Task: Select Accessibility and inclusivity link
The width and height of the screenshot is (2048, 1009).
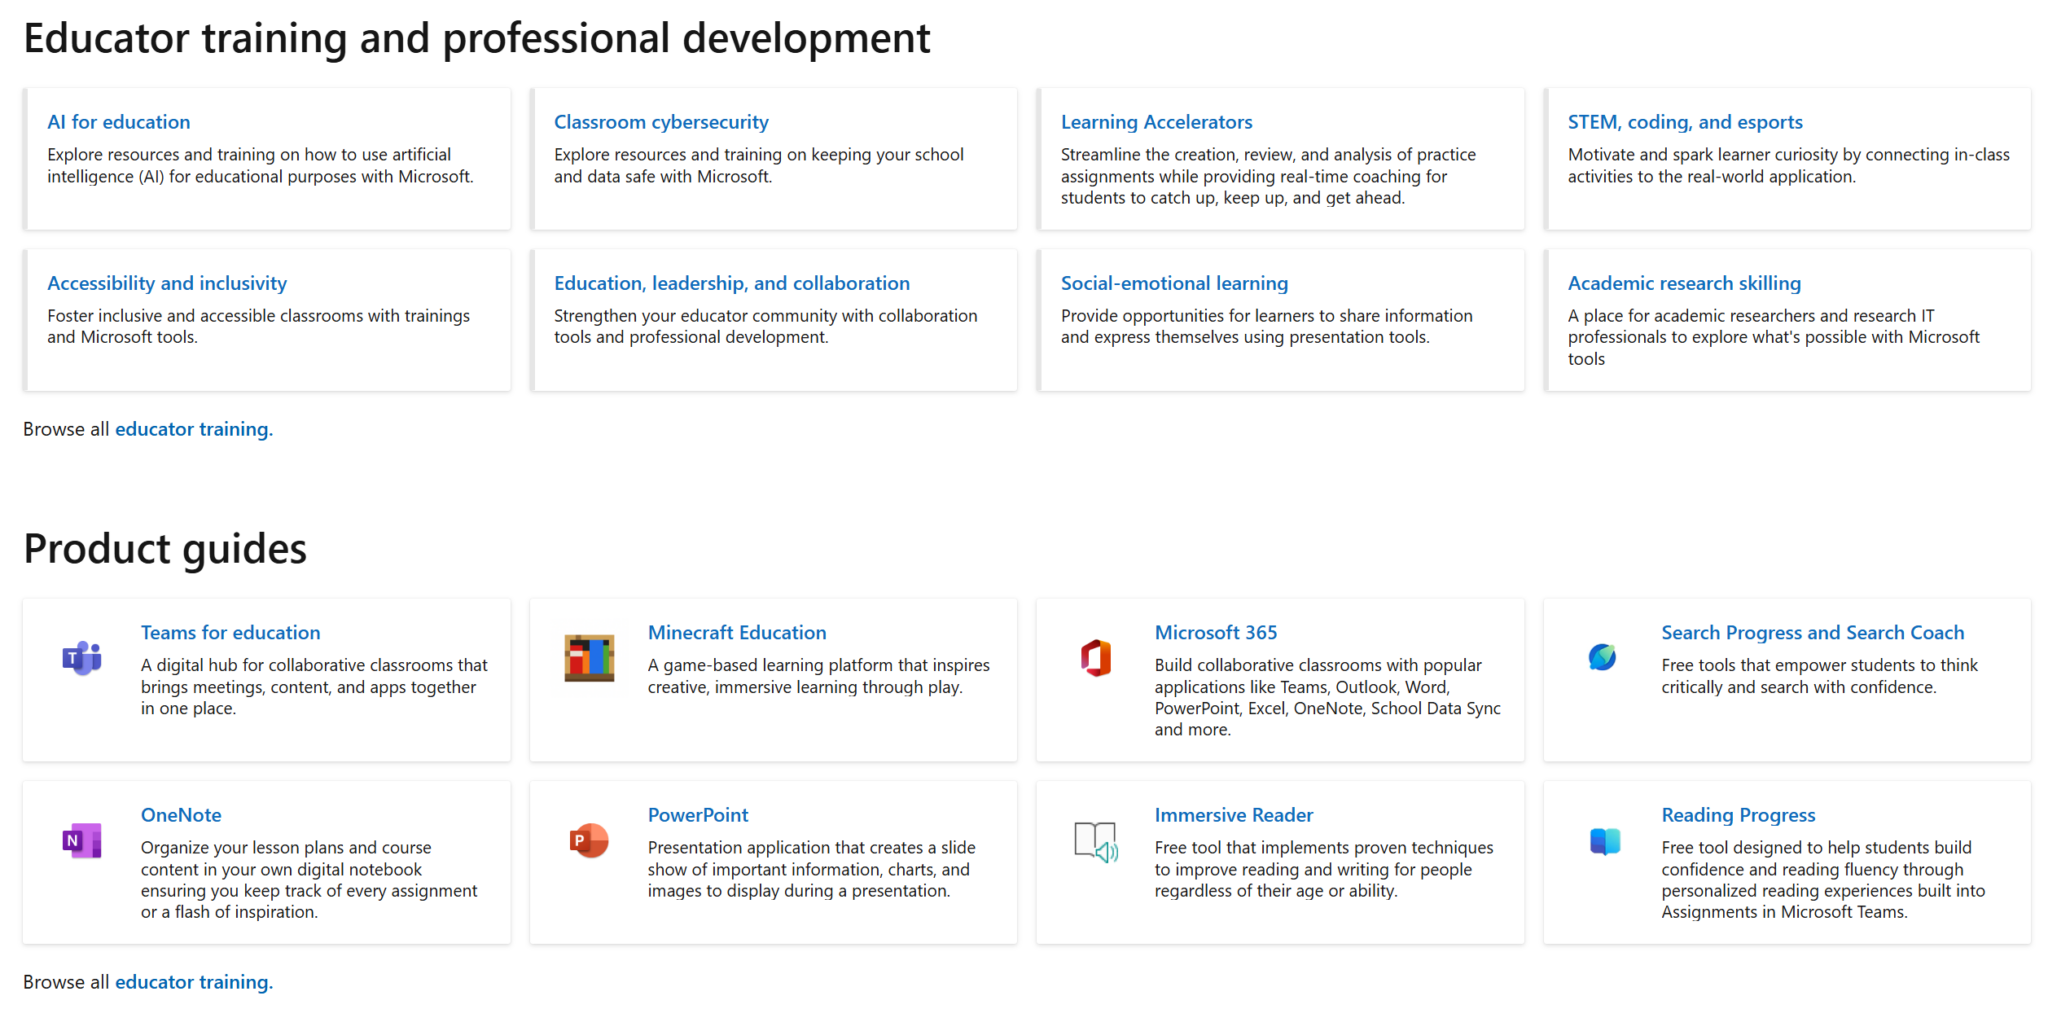Action: click(x=167, y=283)
